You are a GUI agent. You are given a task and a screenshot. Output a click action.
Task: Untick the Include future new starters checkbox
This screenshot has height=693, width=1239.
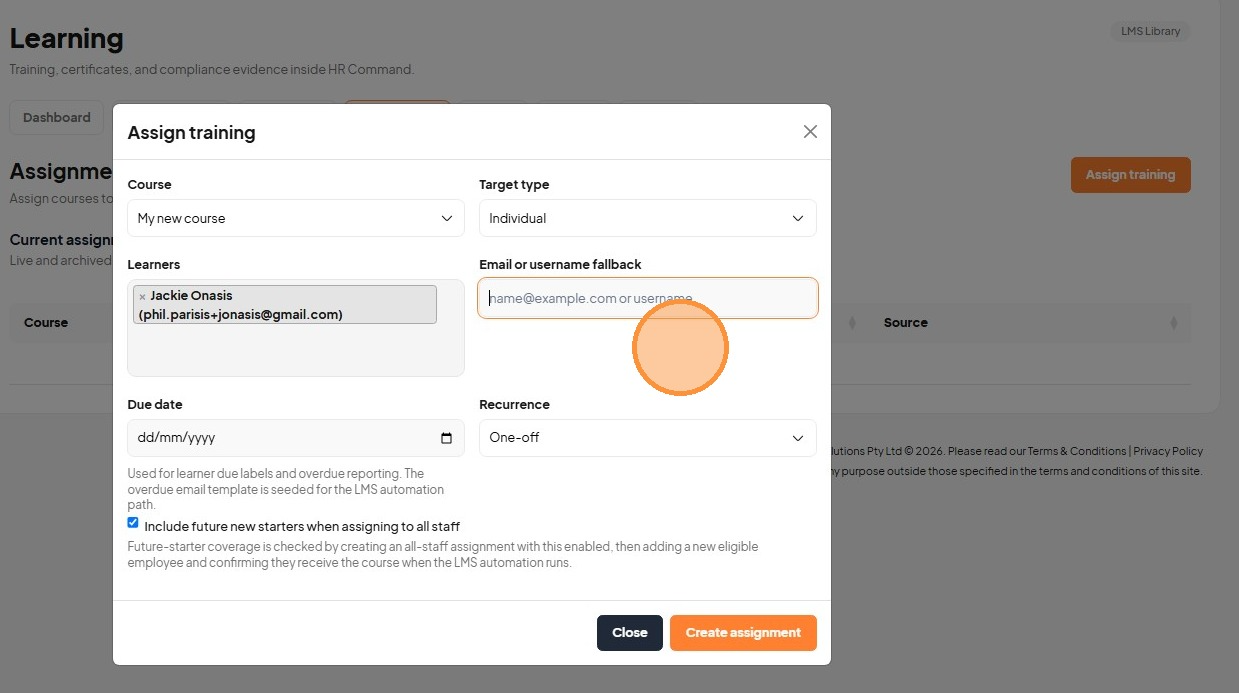click(x=133, y=523)
